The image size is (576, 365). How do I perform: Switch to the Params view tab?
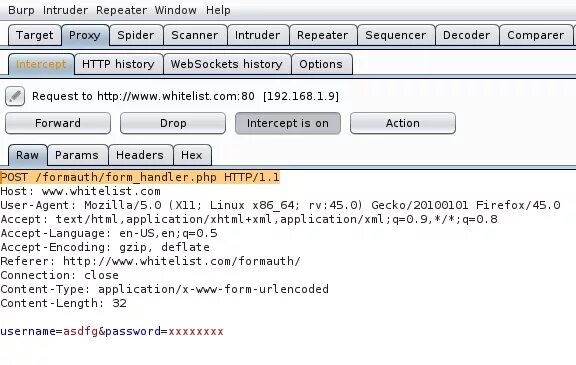pyautogui.click(x=77, y=155)
